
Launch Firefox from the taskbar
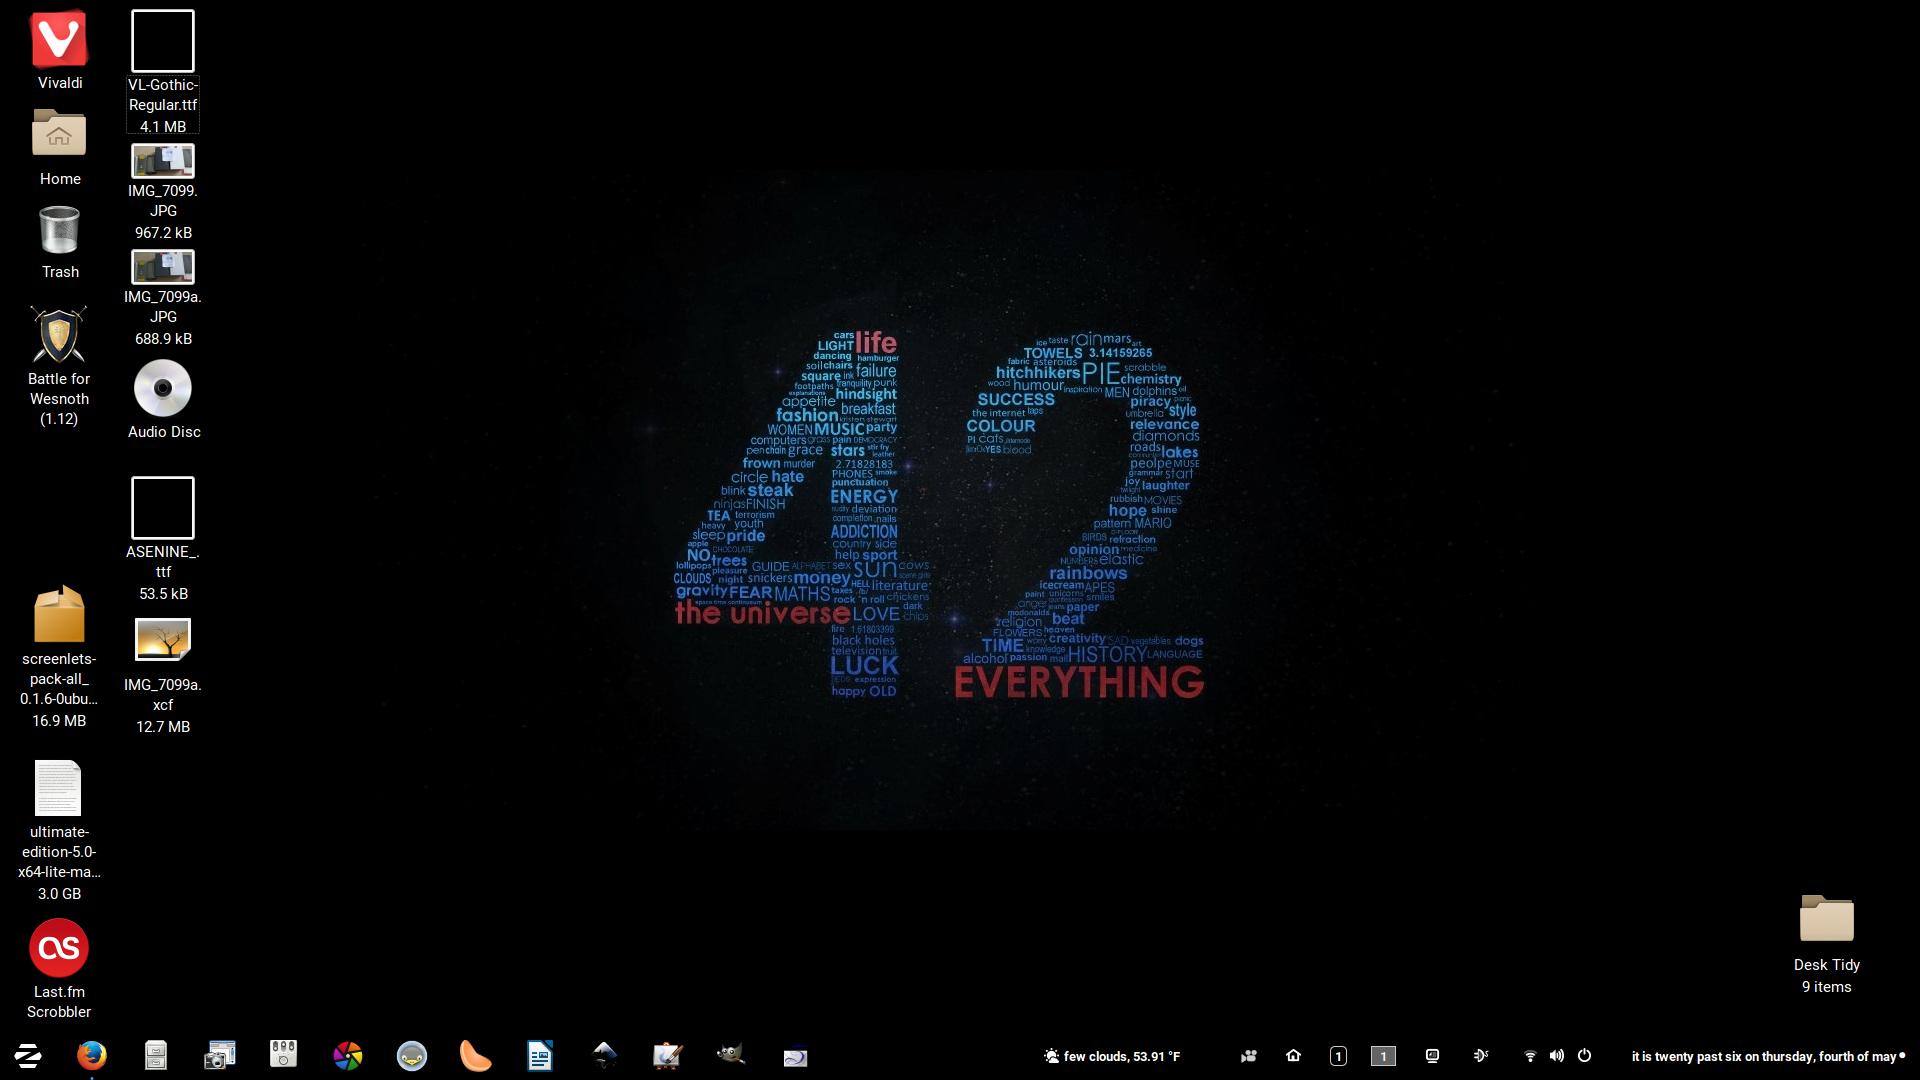[92, 1056]
